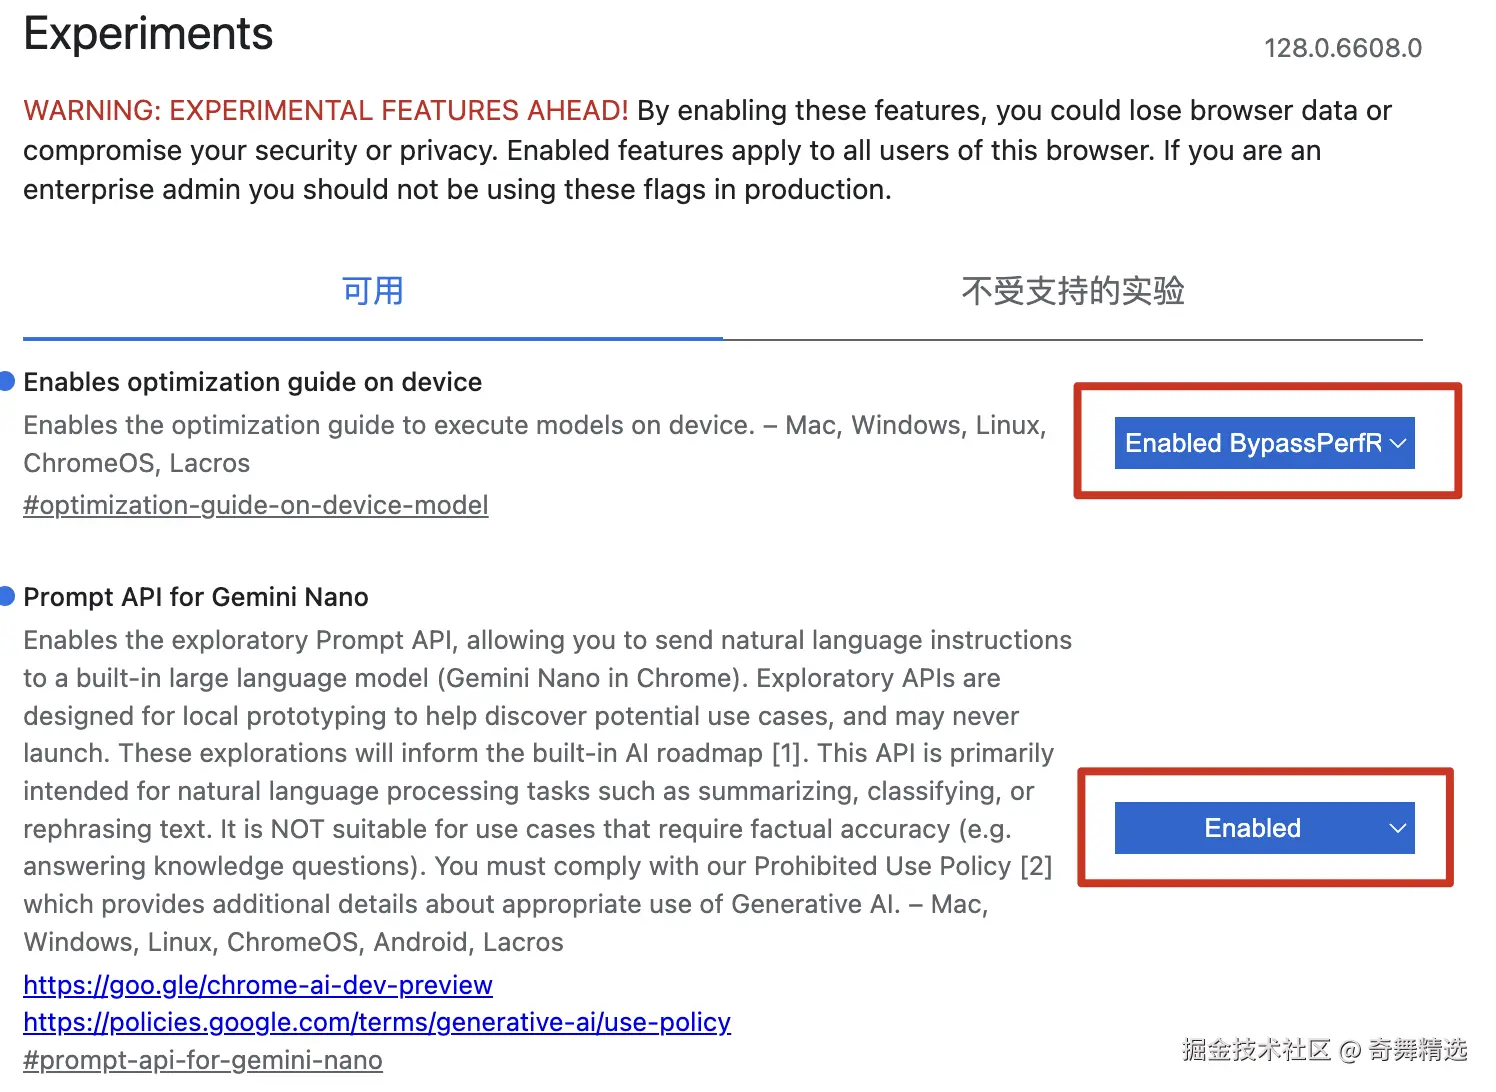Open the 不受支持的实验 tab
Viewport: 1496px width, 1092px height.
coord(1072,291)
